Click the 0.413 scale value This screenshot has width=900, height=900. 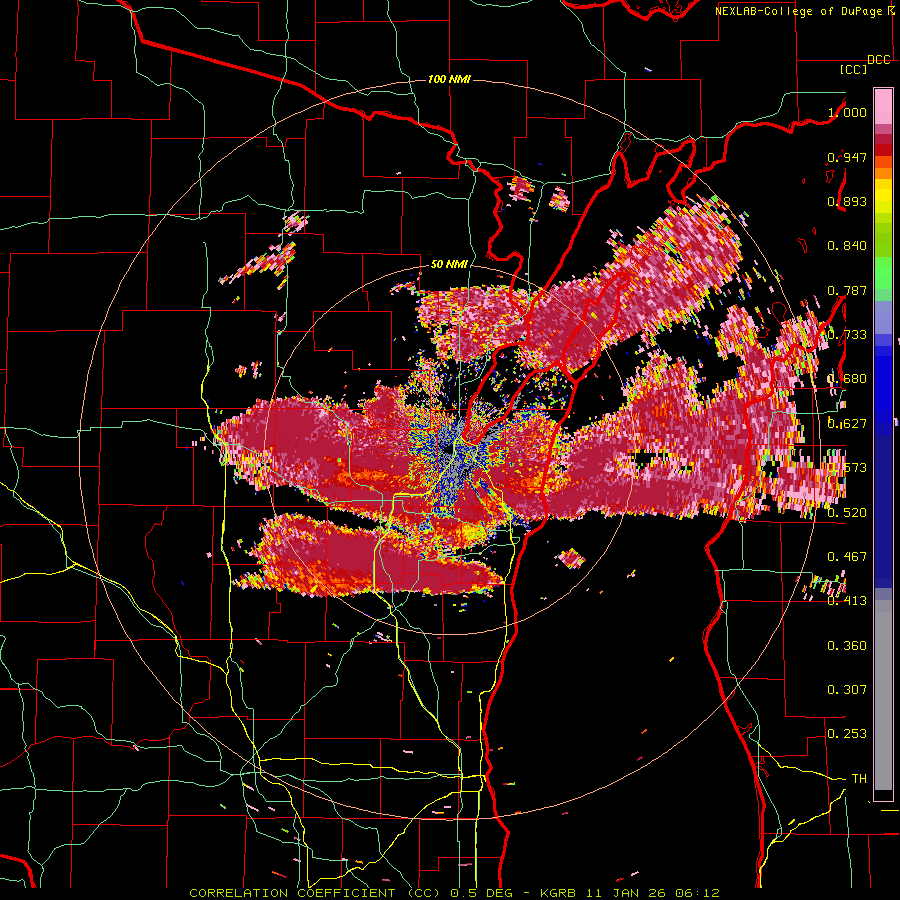(847, 601)
